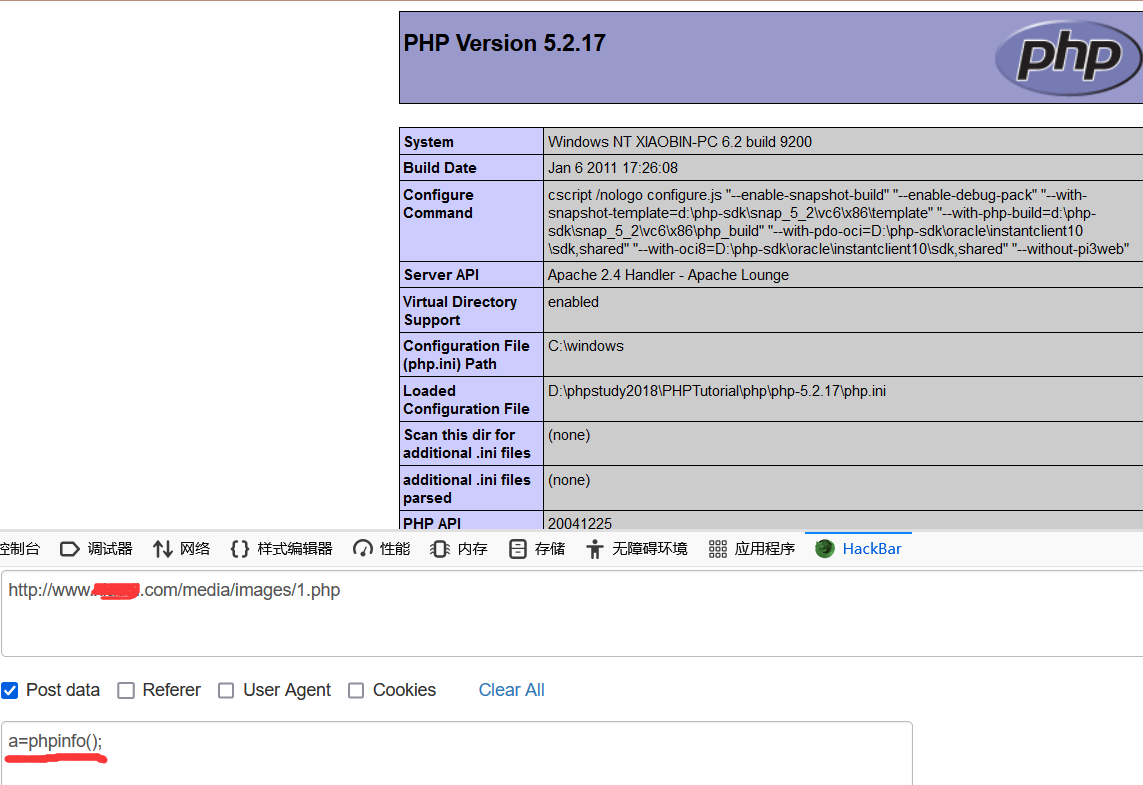This screenshot has width=1143, height=785.
Task: Uncheck the Post data checkbox
Action: [x=9, y=690]
